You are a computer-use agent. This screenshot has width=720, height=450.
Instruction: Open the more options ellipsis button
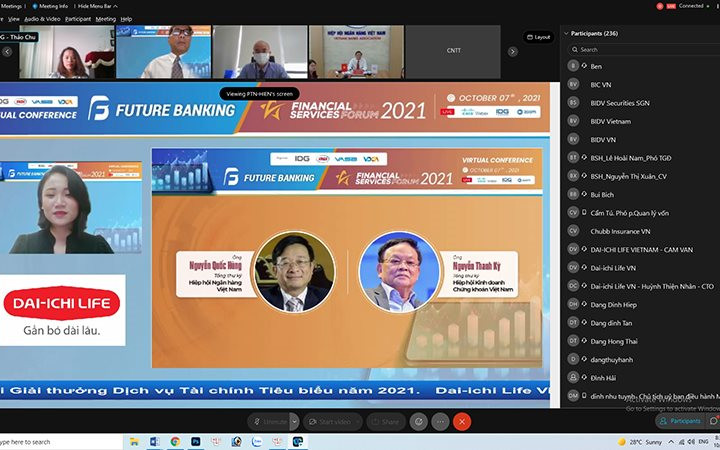(440, 422)
